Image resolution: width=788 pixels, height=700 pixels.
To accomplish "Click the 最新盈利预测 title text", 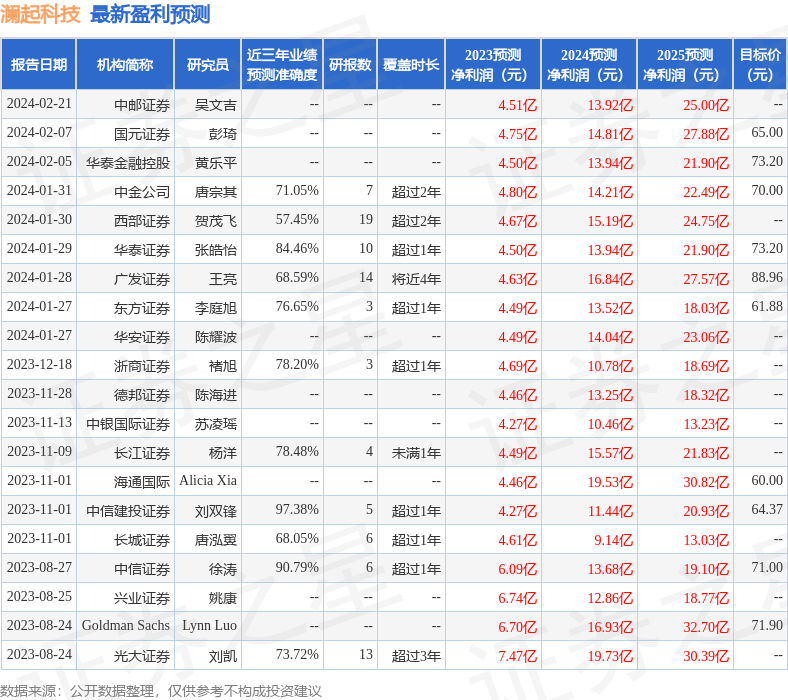I will [150, 14].
